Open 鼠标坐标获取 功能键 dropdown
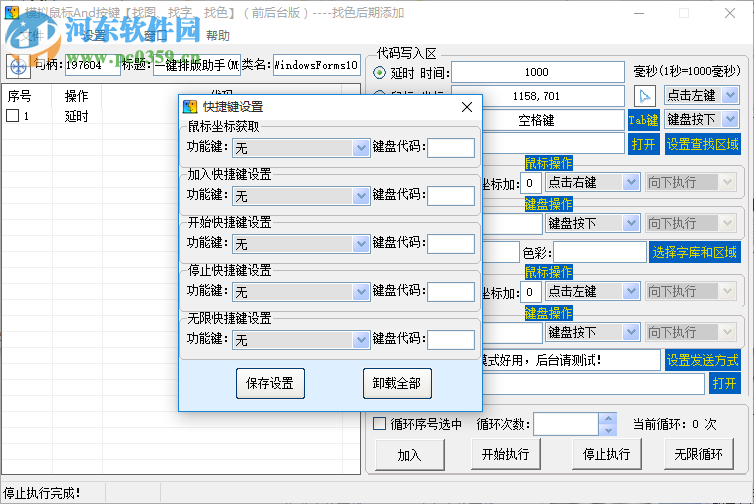 [x=301, y=148]
